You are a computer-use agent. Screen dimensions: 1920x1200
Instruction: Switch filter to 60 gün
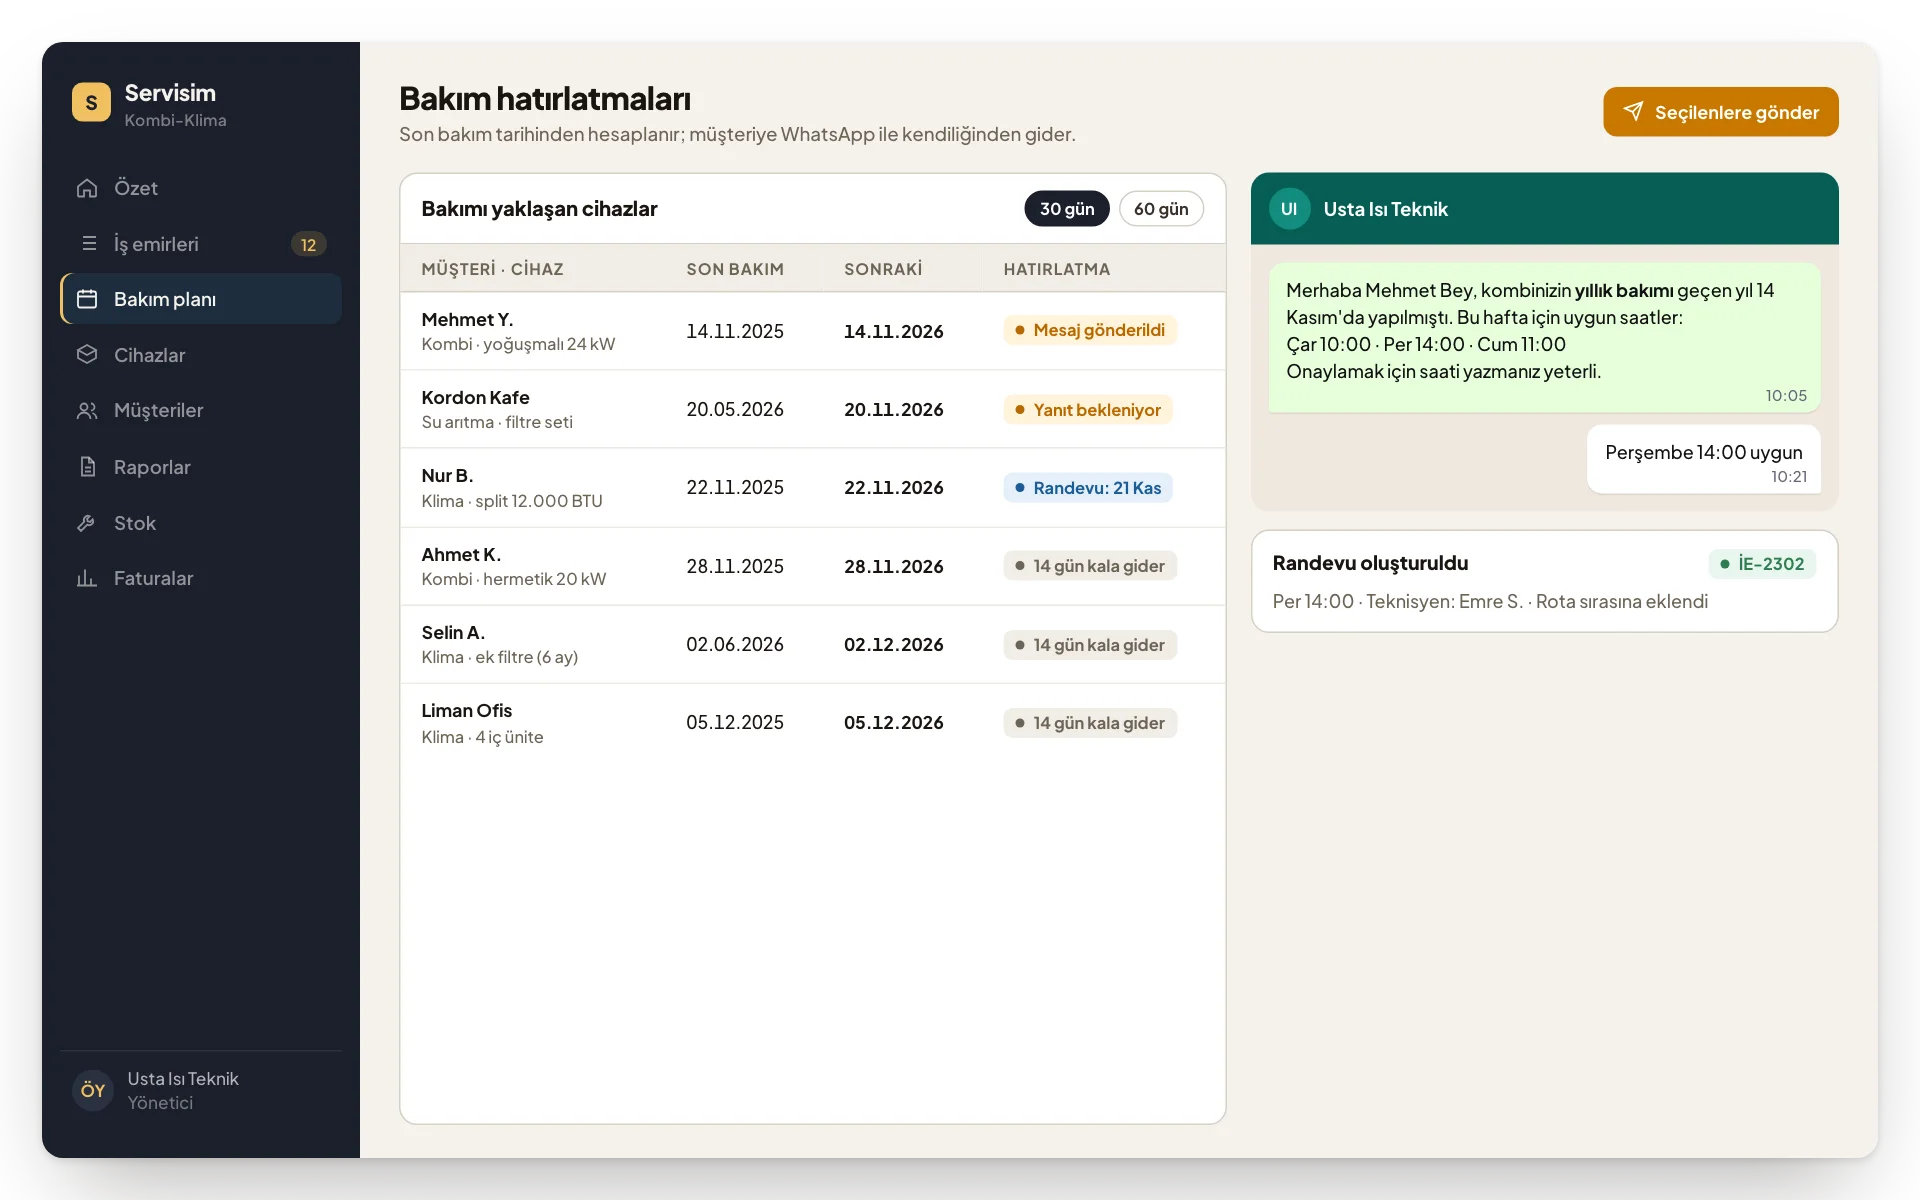1161,209
